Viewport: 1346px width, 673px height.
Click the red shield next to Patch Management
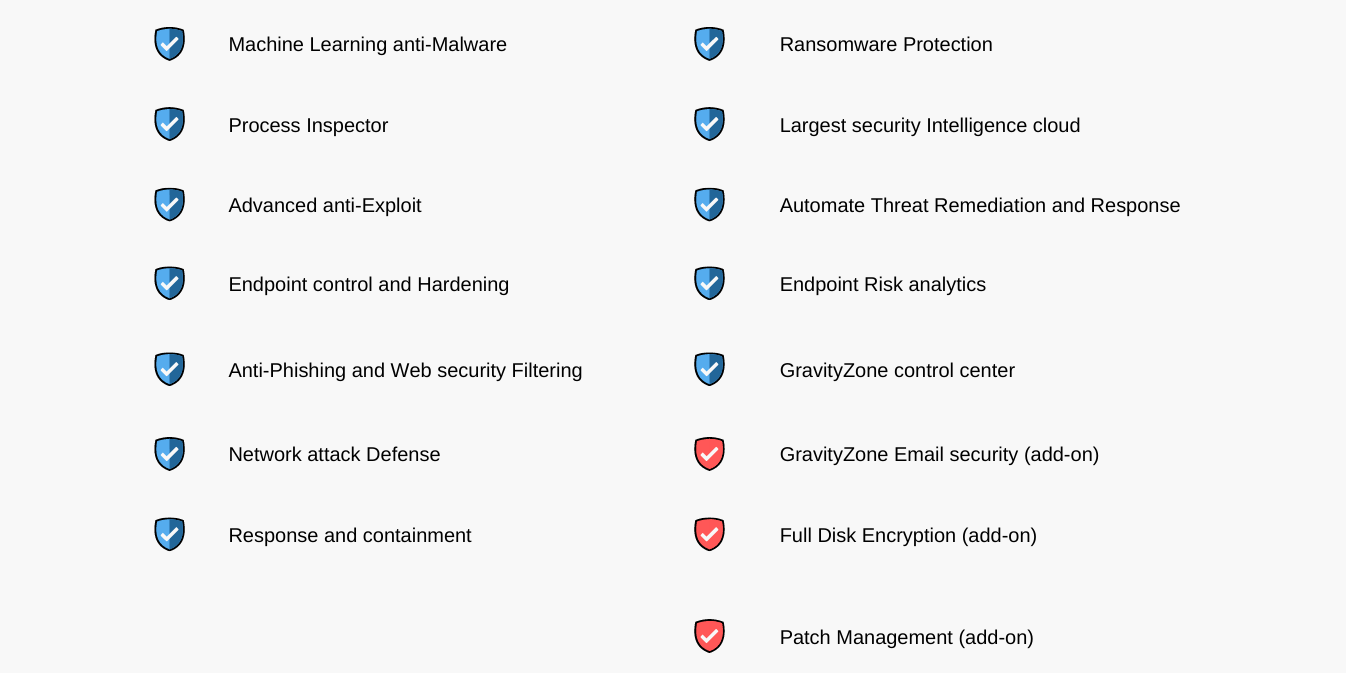(709, 636)
